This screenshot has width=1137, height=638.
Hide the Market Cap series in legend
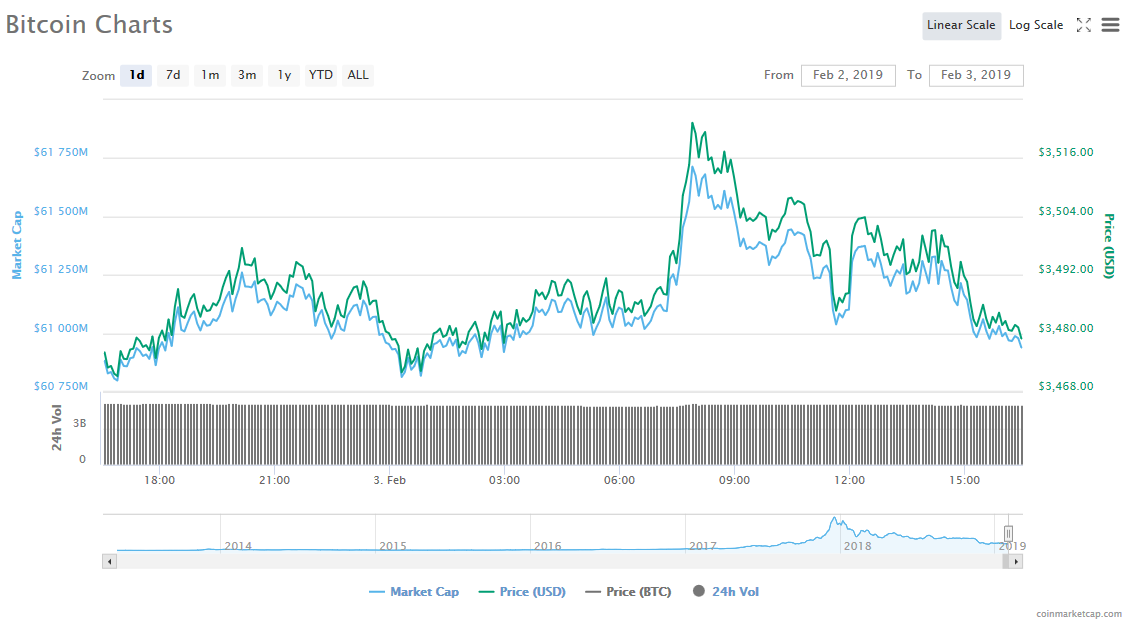[414, 592]
